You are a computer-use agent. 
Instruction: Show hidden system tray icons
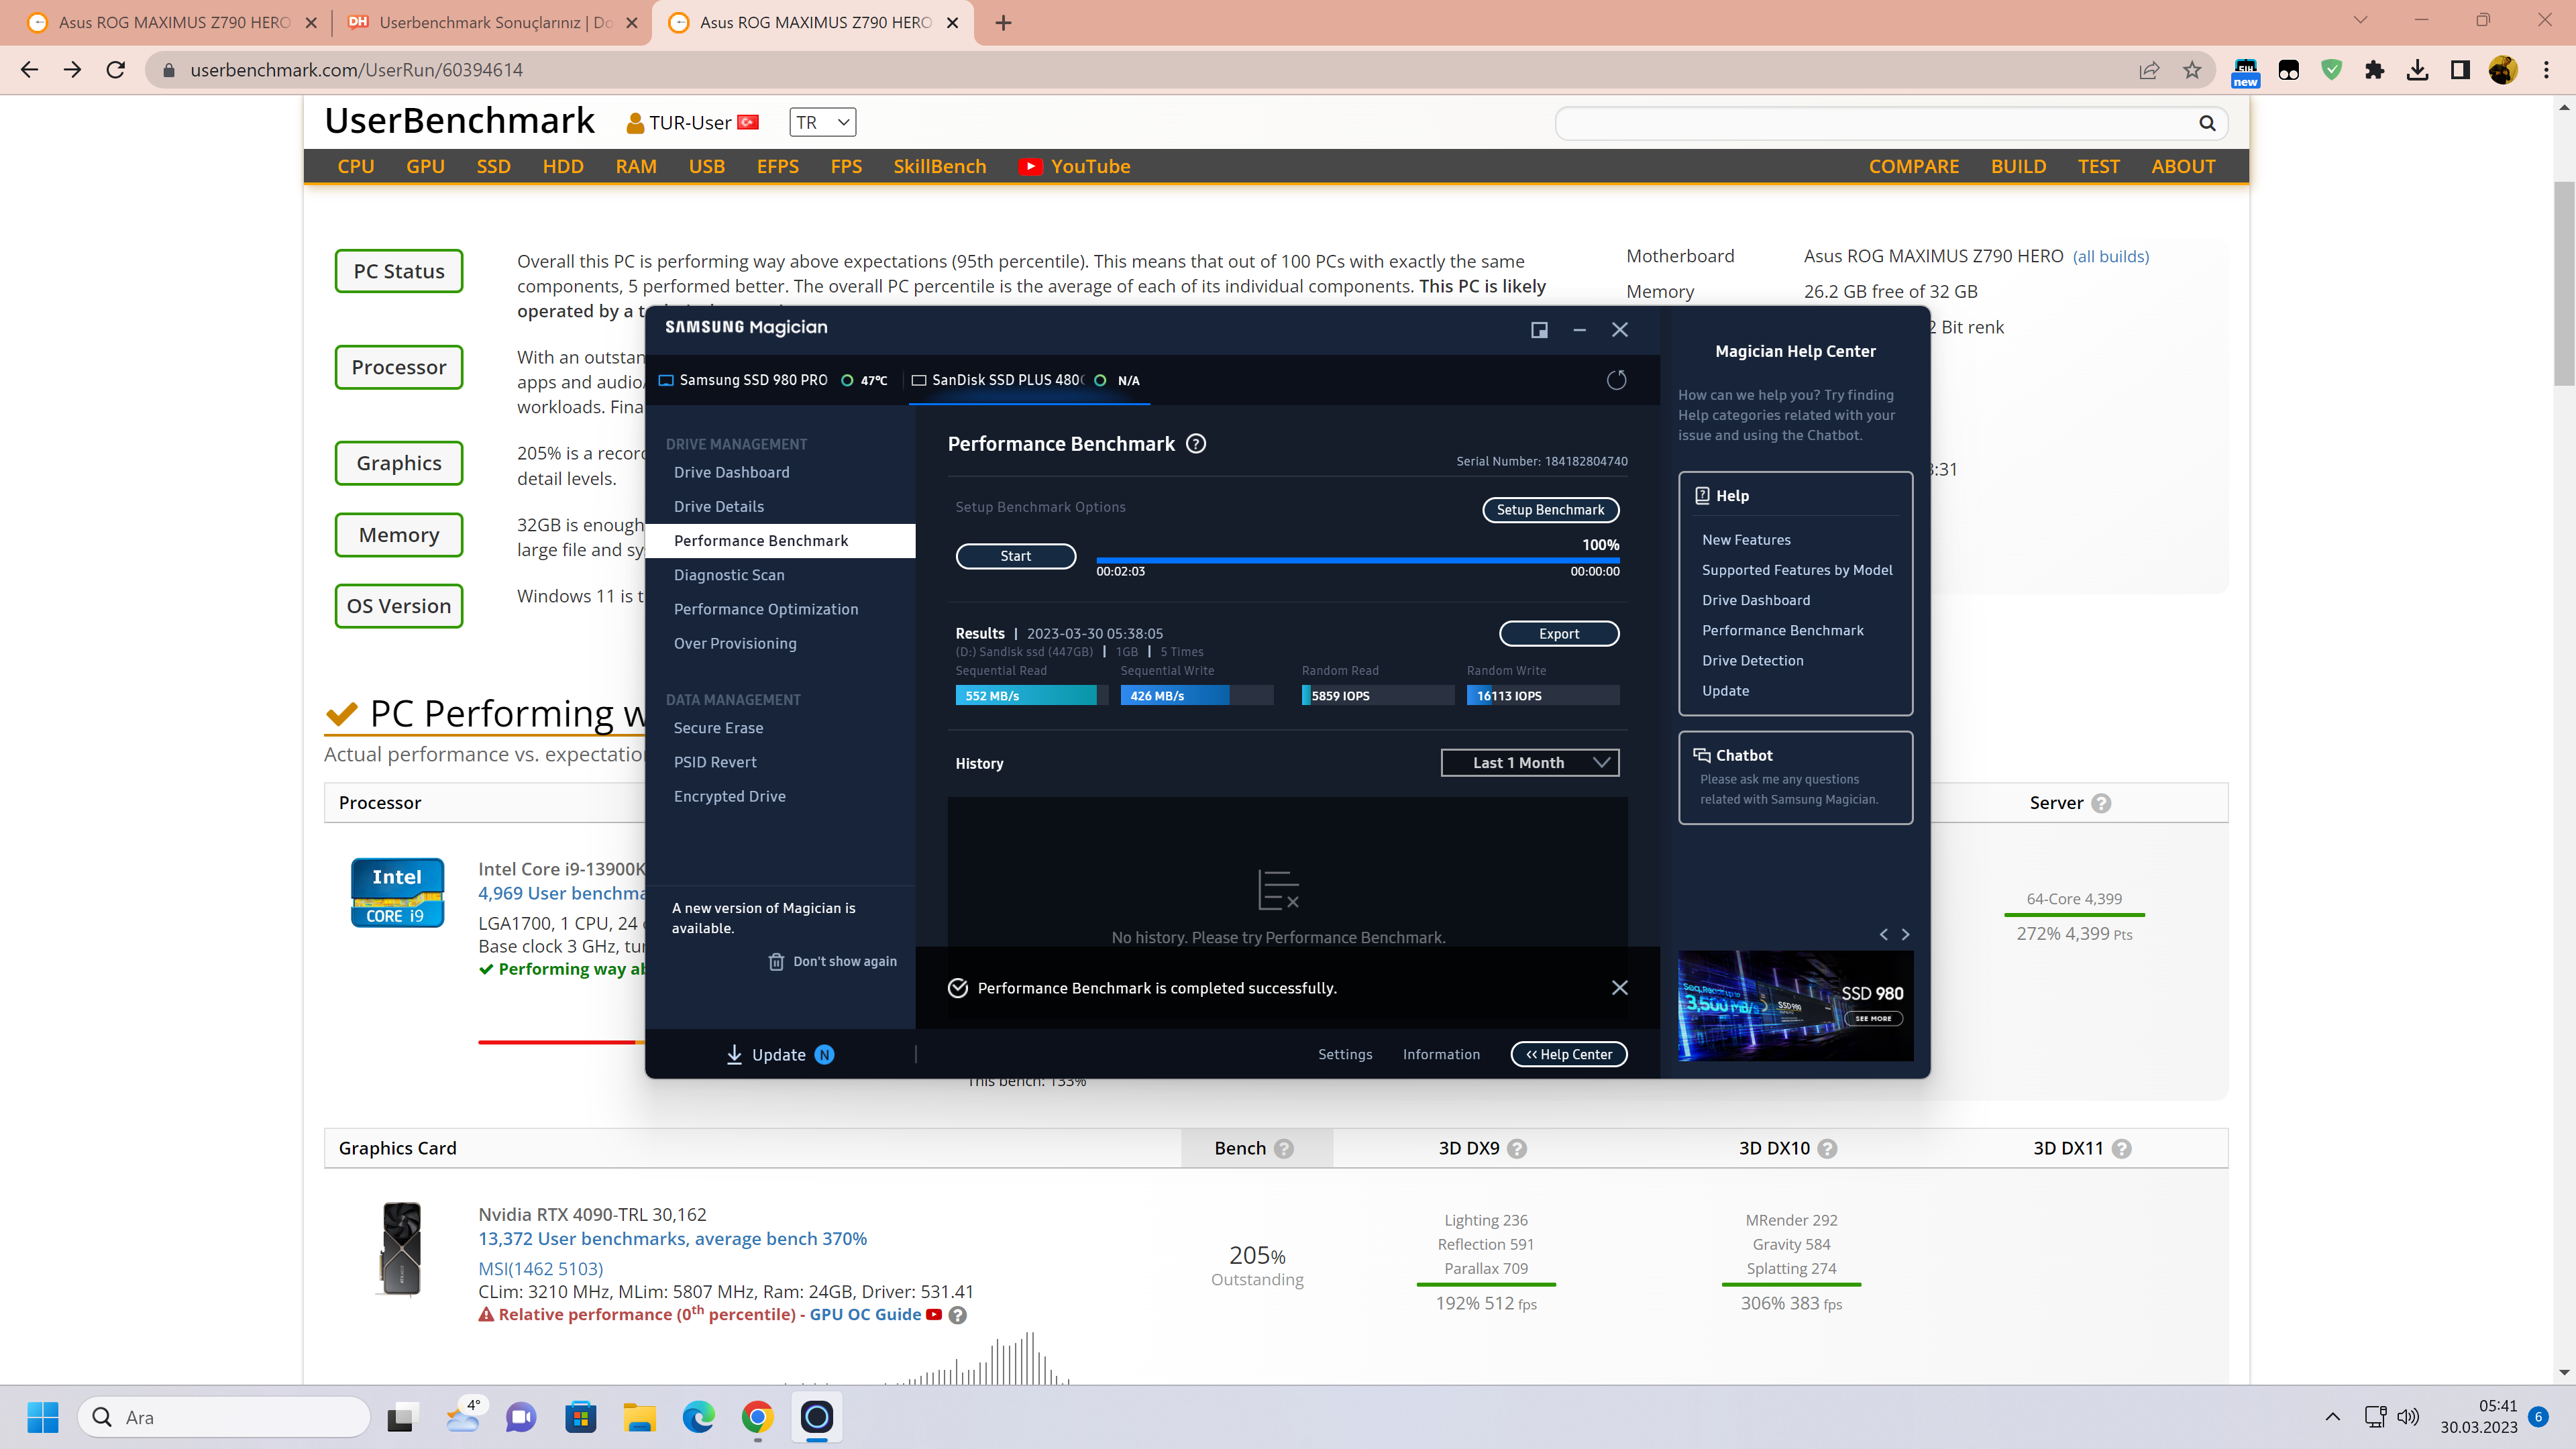pos(2332,1416)
